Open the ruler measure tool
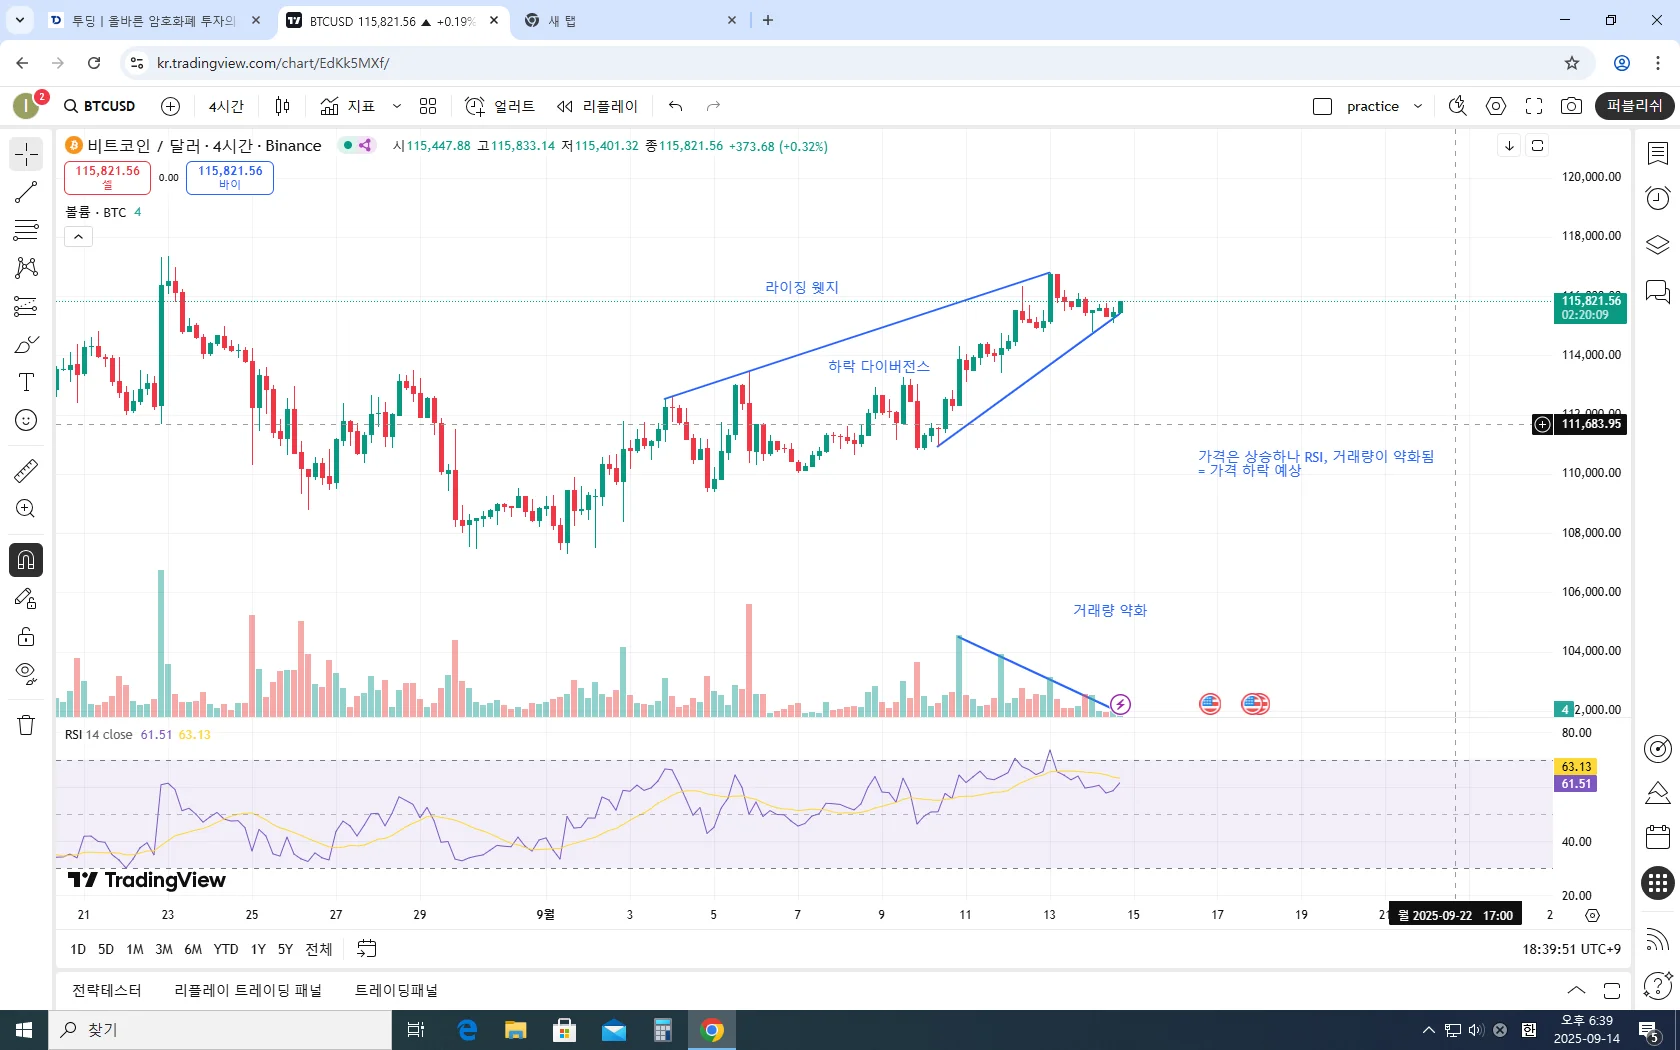1680x1050 pixels. click(x=26, y=470)
